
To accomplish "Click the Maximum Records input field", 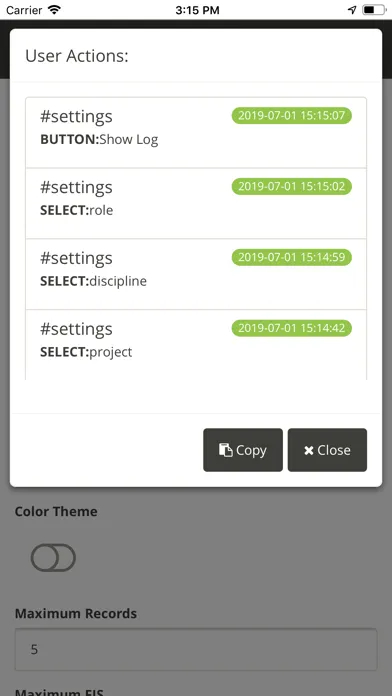I will pyautogui.click(x=196, y=649).
